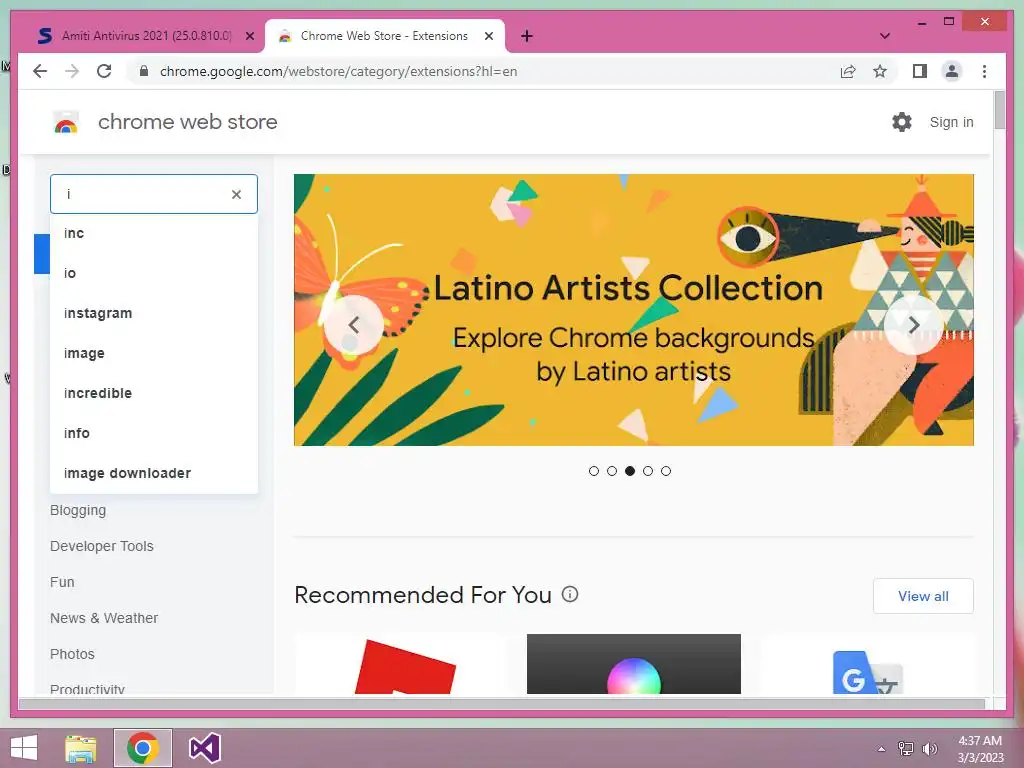Open taskbar clock showing 4:37 AM

pos(980,748)
